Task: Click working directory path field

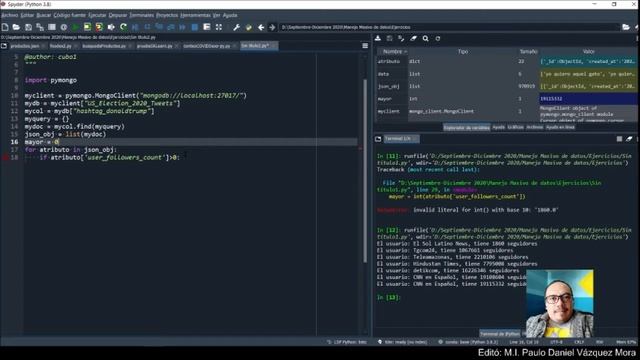Action: coord(449,27)
